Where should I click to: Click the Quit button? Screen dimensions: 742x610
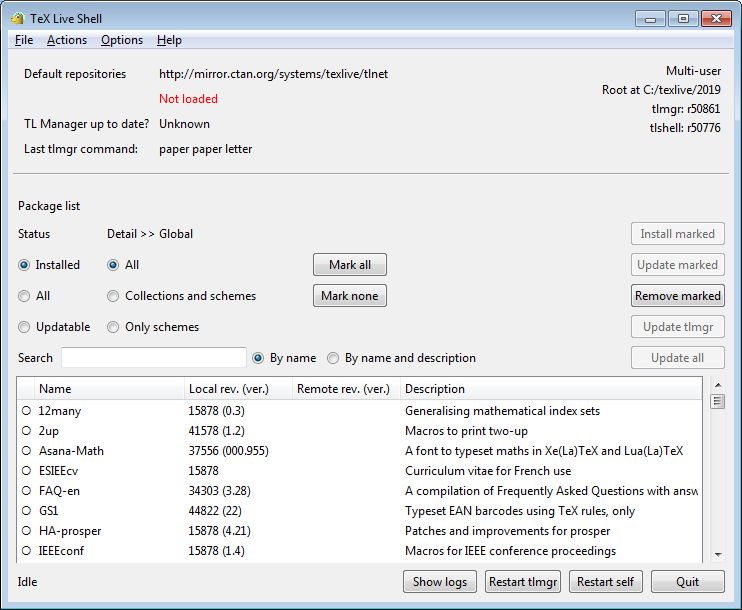click(688, 582)
